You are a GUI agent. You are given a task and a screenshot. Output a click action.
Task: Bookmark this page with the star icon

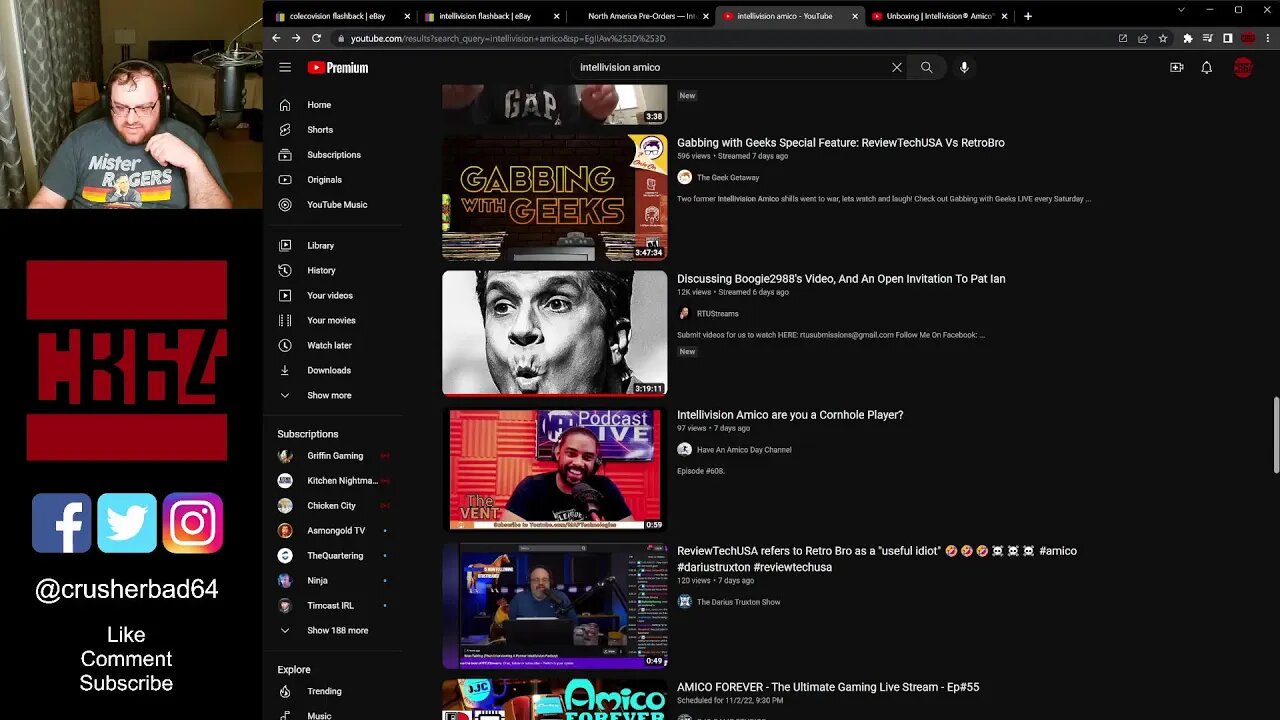click(1163, 38)
